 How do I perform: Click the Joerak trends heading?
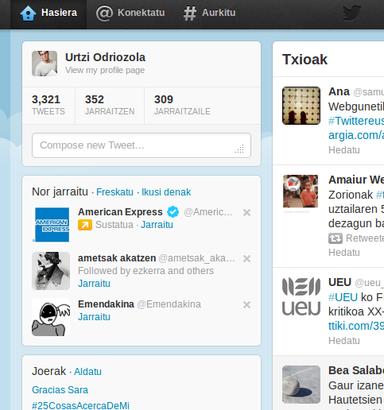point(49,371)
